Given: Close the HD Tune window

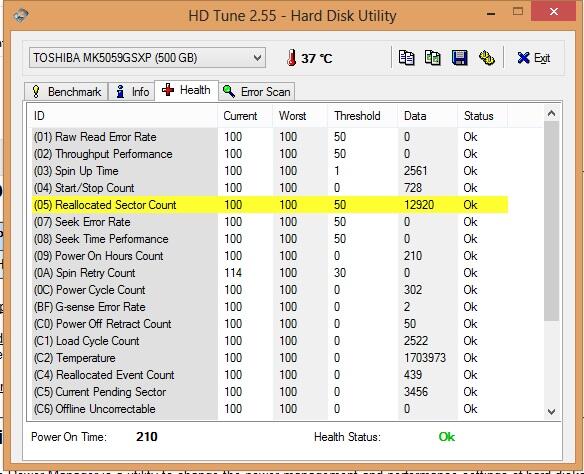Looking at the screenshot, I should [554, 12].
